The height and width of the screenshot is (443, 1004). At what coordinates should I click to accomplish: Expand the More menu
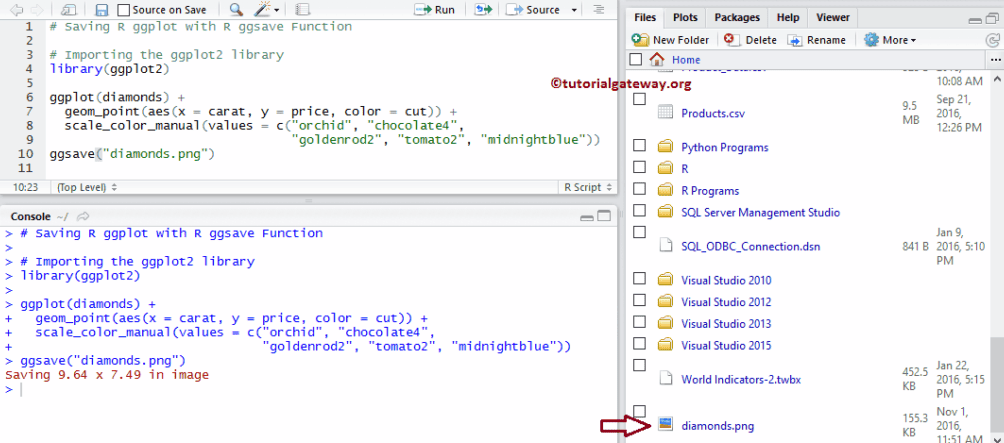[891, 40]
